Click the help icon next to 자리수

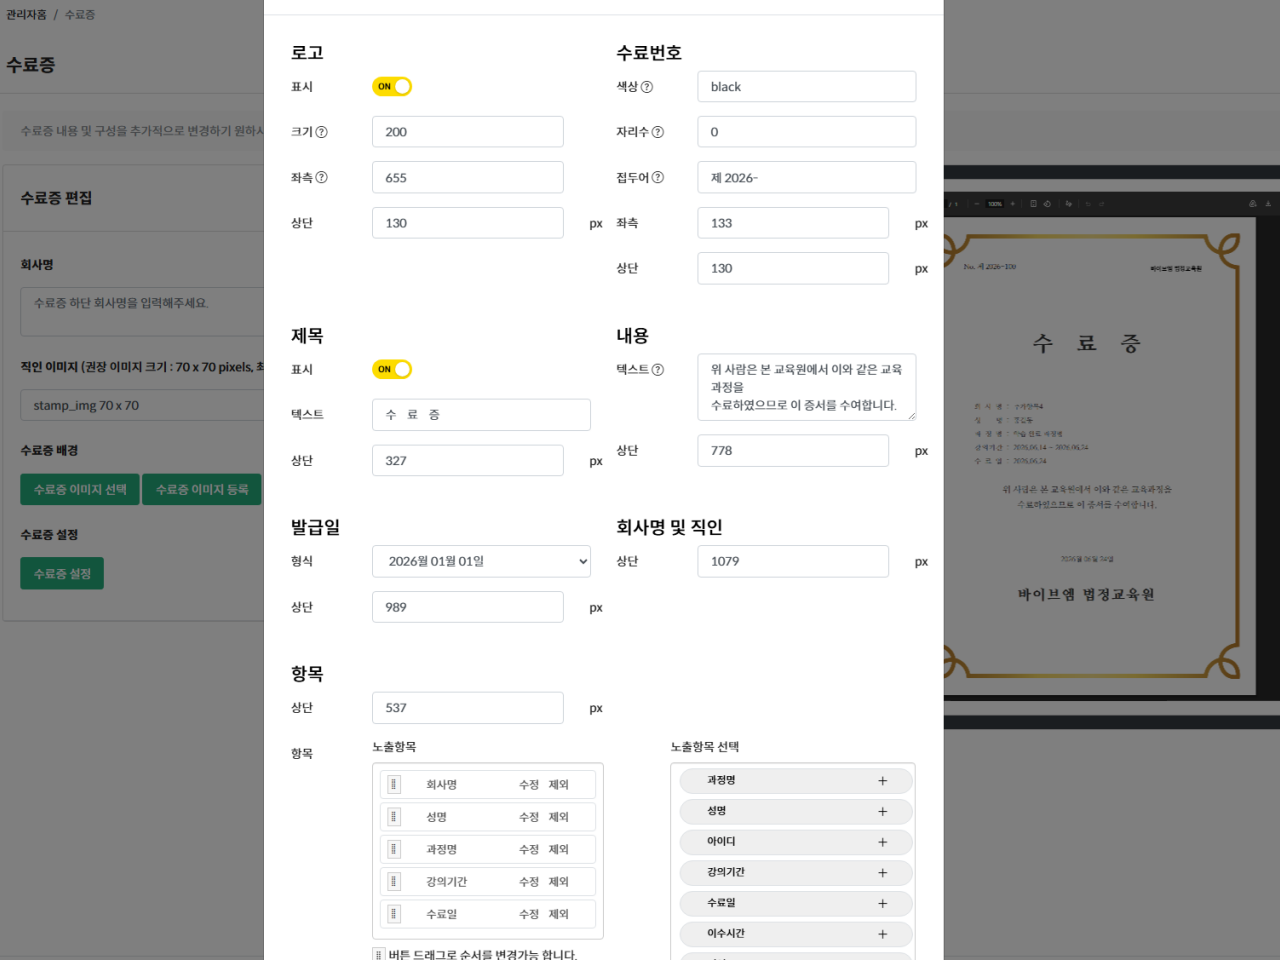pyautogui.click(x=658, y=132)
